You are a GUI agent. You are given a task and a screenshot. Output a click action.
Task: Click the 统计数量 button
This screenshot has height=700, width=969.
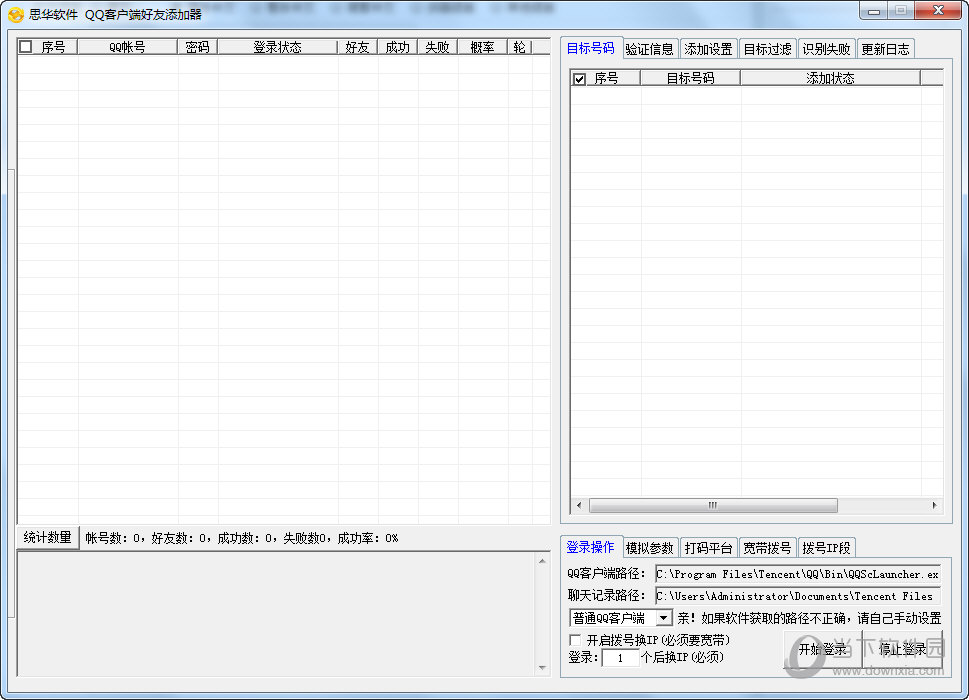[x=48, y=538]
